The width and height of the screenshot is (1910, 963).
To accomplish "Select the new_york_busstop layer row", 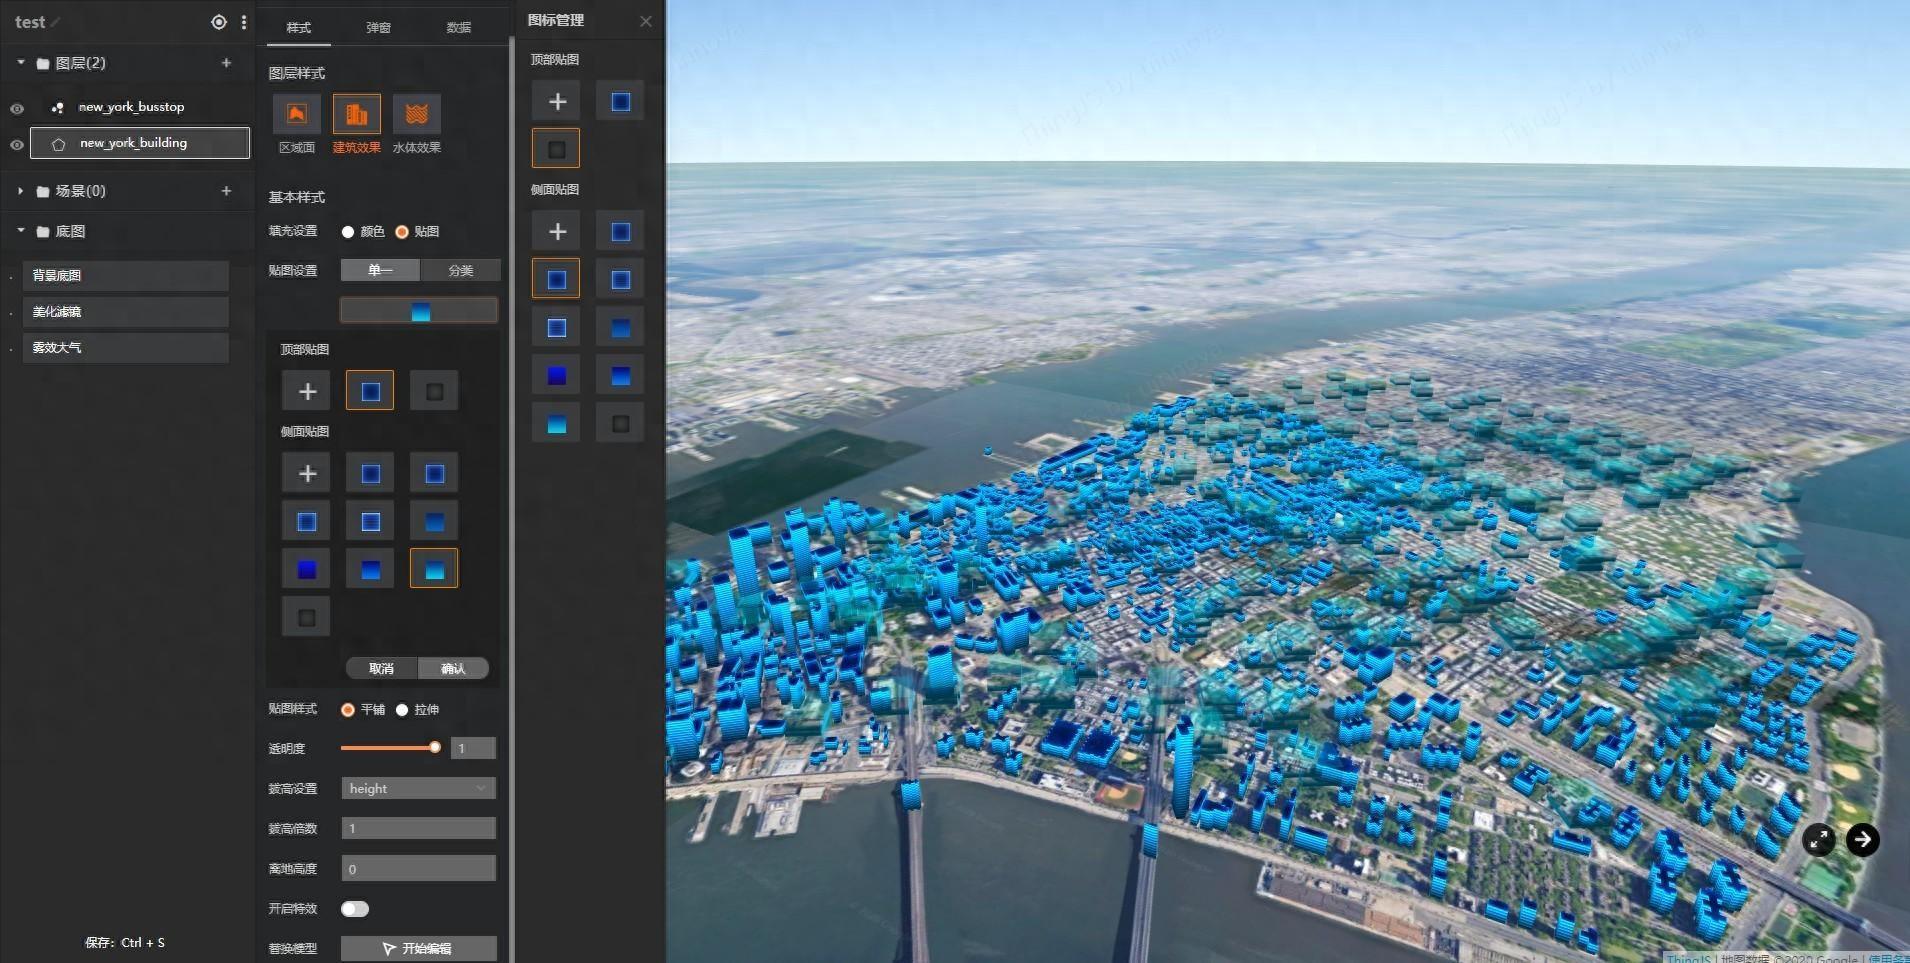I will 140,107.
